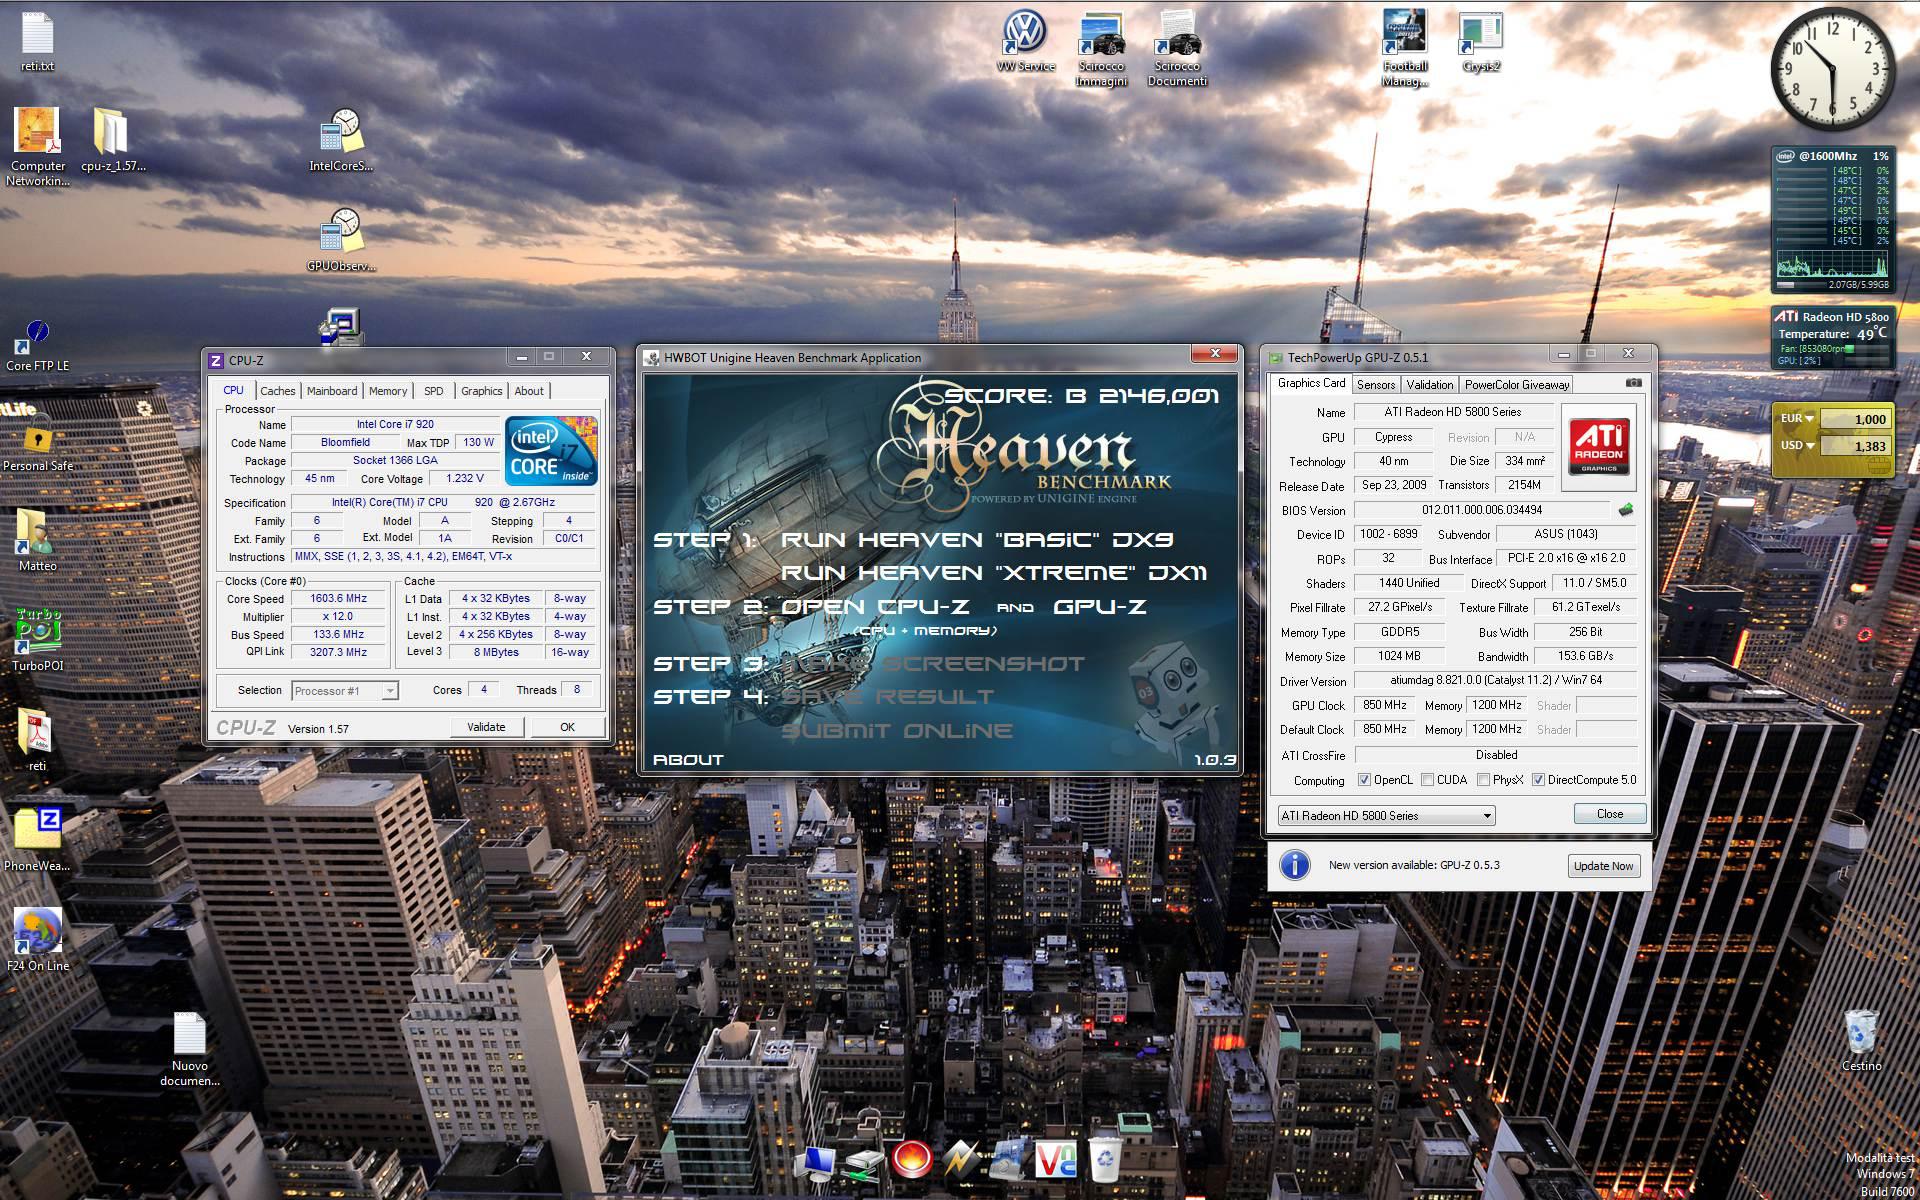Click GPU-Z screenshot camera icon
Screen dimensions: 1920x1200
coord(1633,383)
